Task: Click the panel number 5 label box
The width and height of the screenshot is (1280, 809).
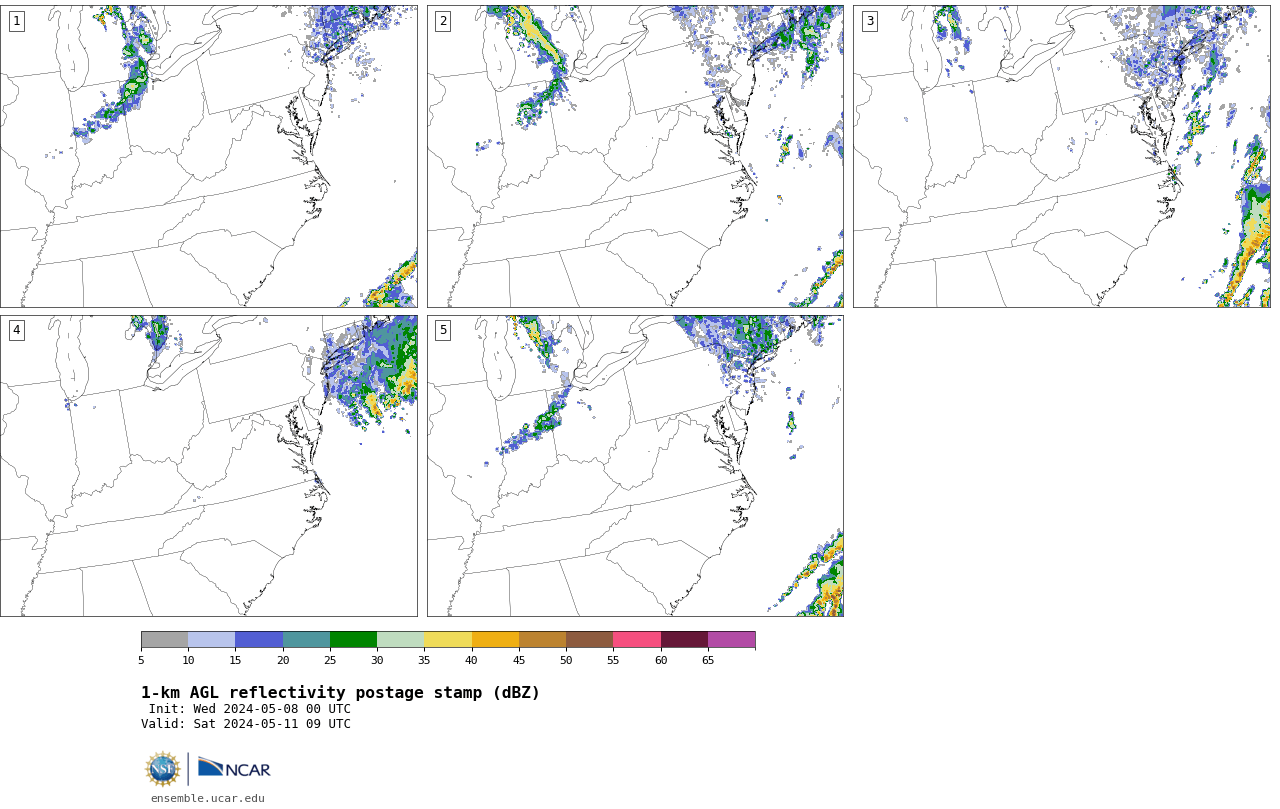Action: coord(443,330)
